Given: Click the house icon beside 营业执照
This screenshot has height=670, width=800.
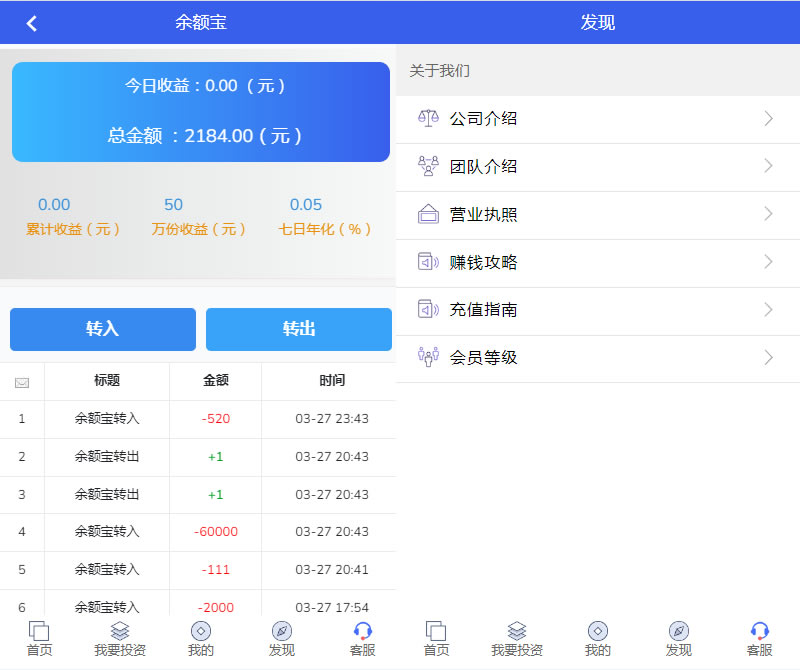Looking at the screenshot, I should (428, 214).
